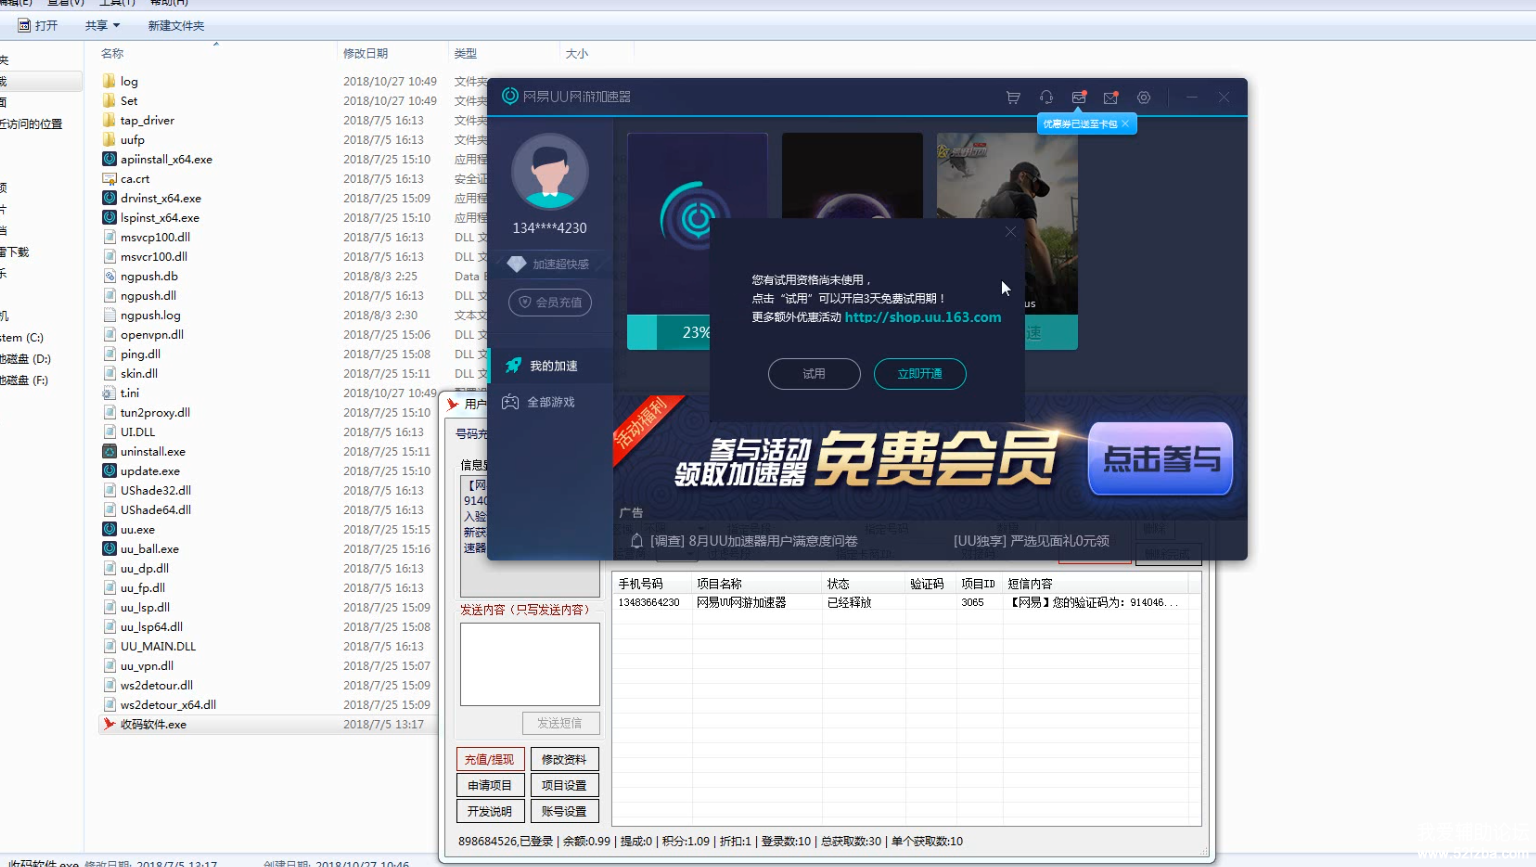1536x867 pixels.
Task: Open the 共享 dropdown in Explorer toolbar
Action: 102,26
